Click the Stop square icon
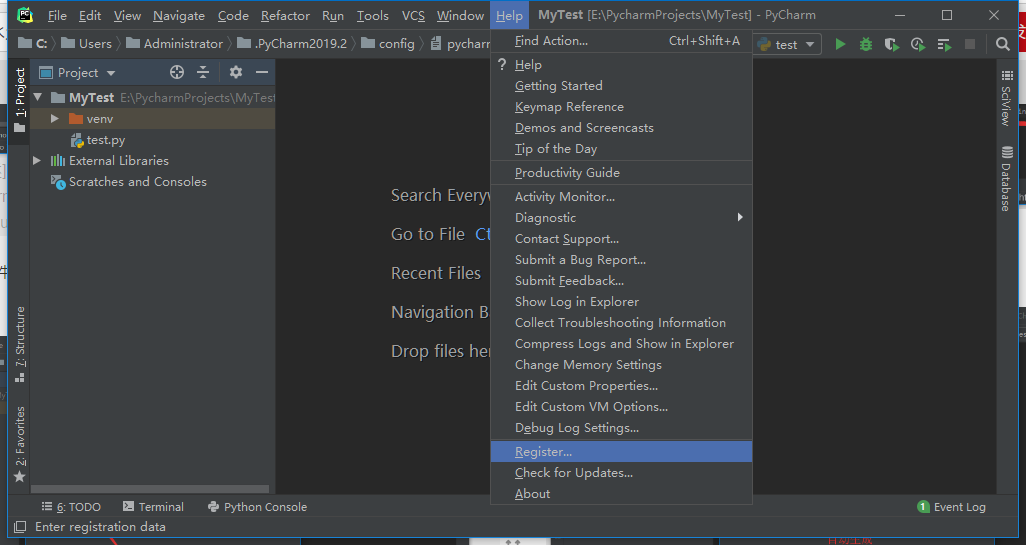Viewport: 1026px width, 545px height. pos(970,44)
